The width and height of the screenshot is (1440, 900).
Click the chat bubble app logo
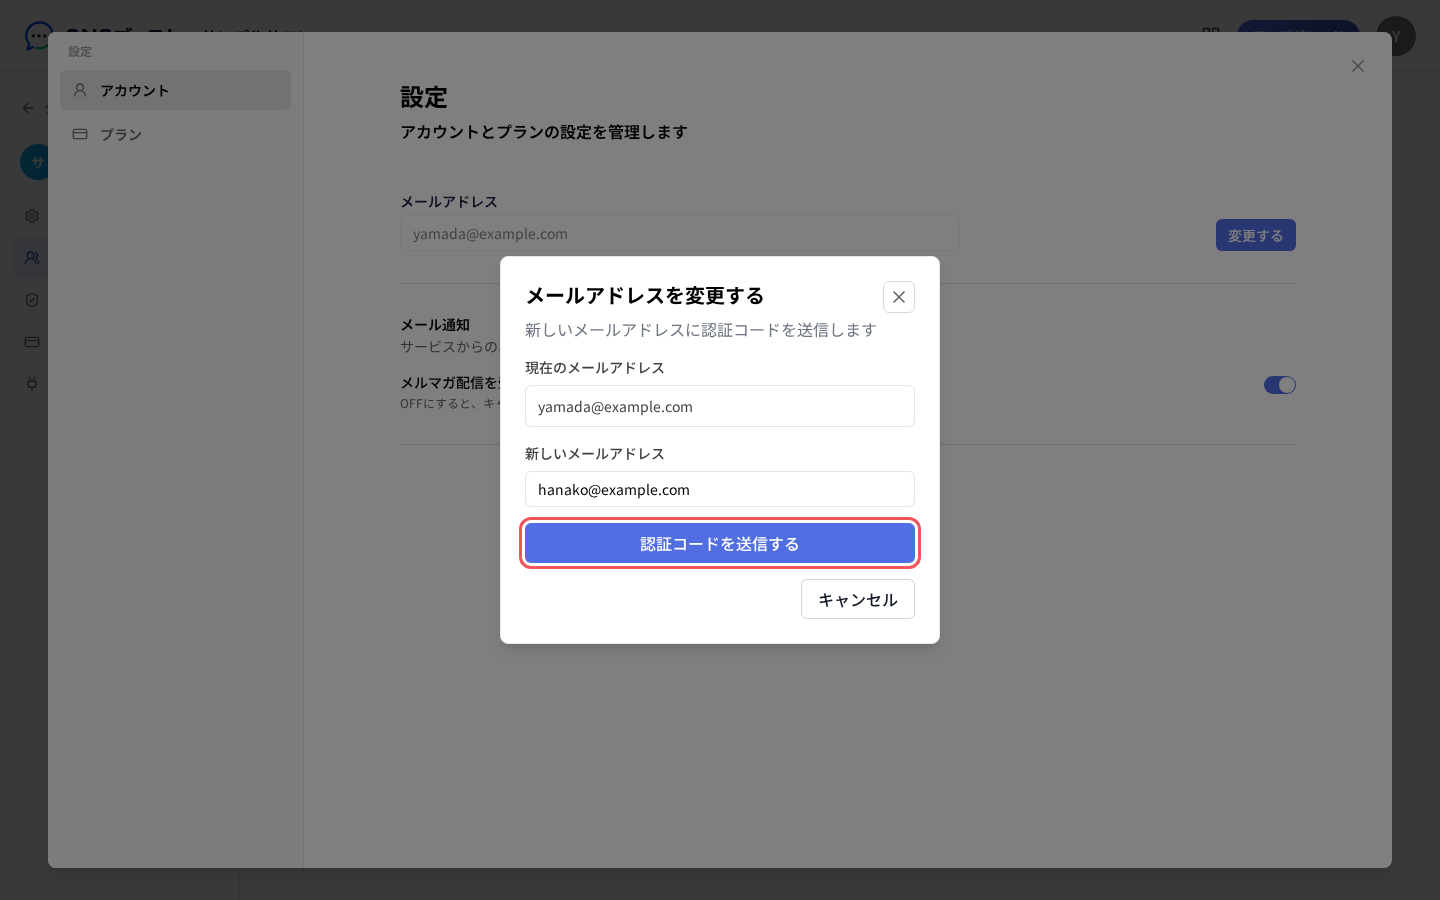tap(38, 36)
